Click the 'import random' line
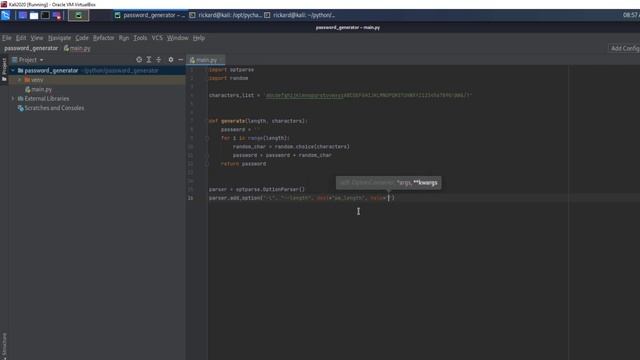 229,78
